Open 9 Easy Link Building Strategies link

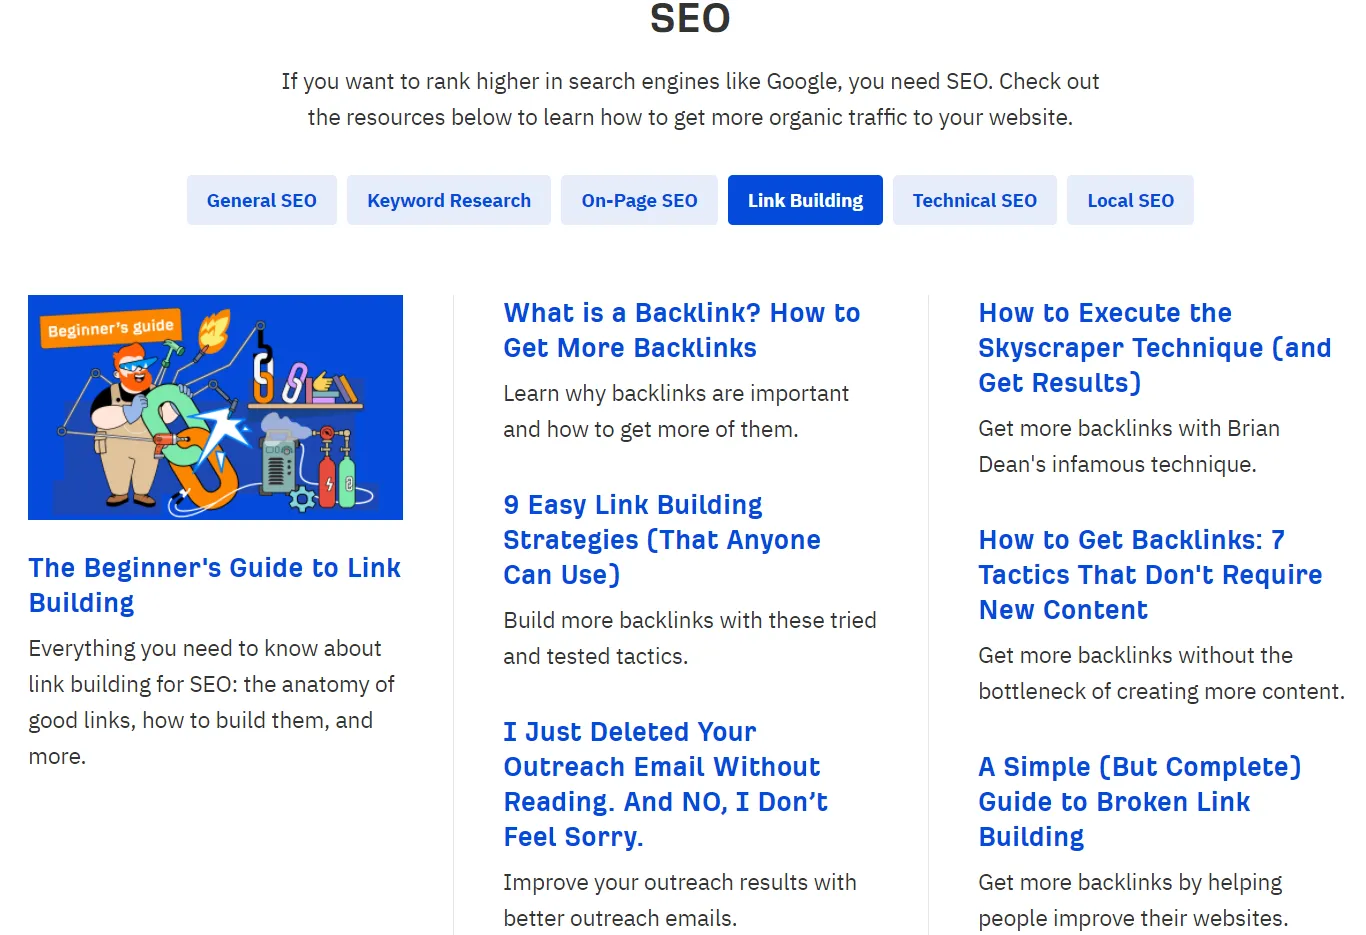click(661, 540)
